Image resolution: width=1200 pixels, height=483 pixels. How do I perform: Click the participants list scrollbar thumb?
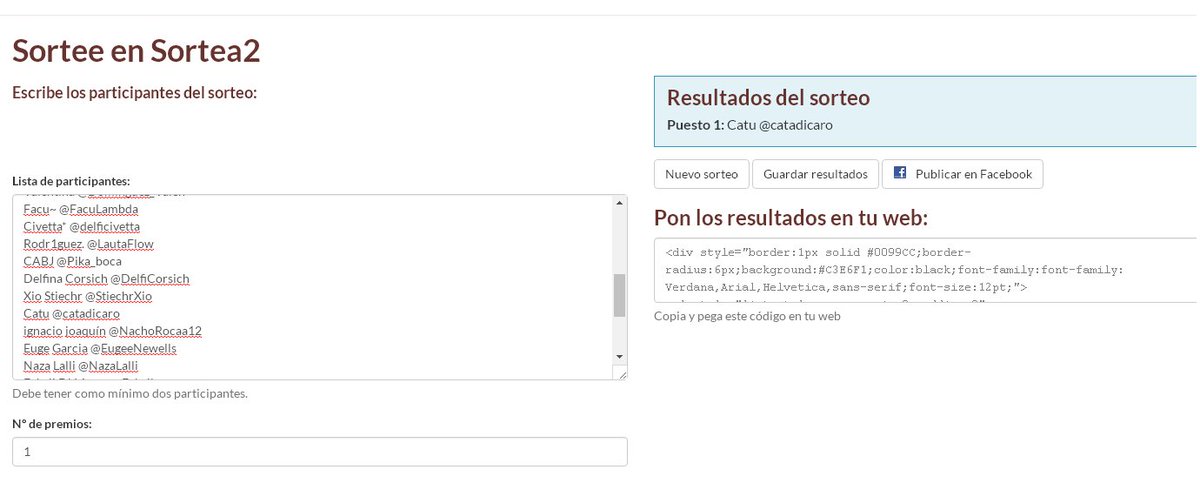[x=619, y=295]
